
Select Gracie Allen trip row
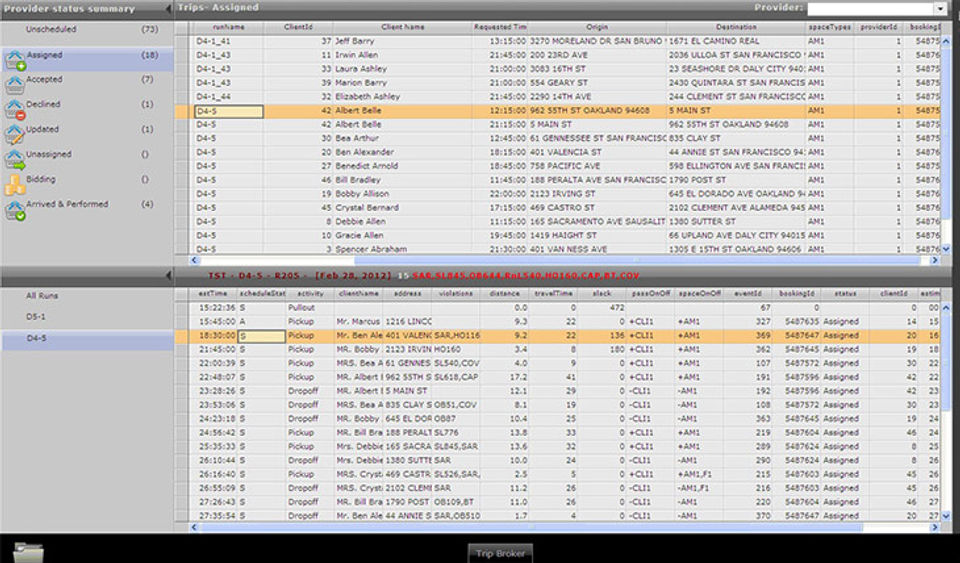558,236
